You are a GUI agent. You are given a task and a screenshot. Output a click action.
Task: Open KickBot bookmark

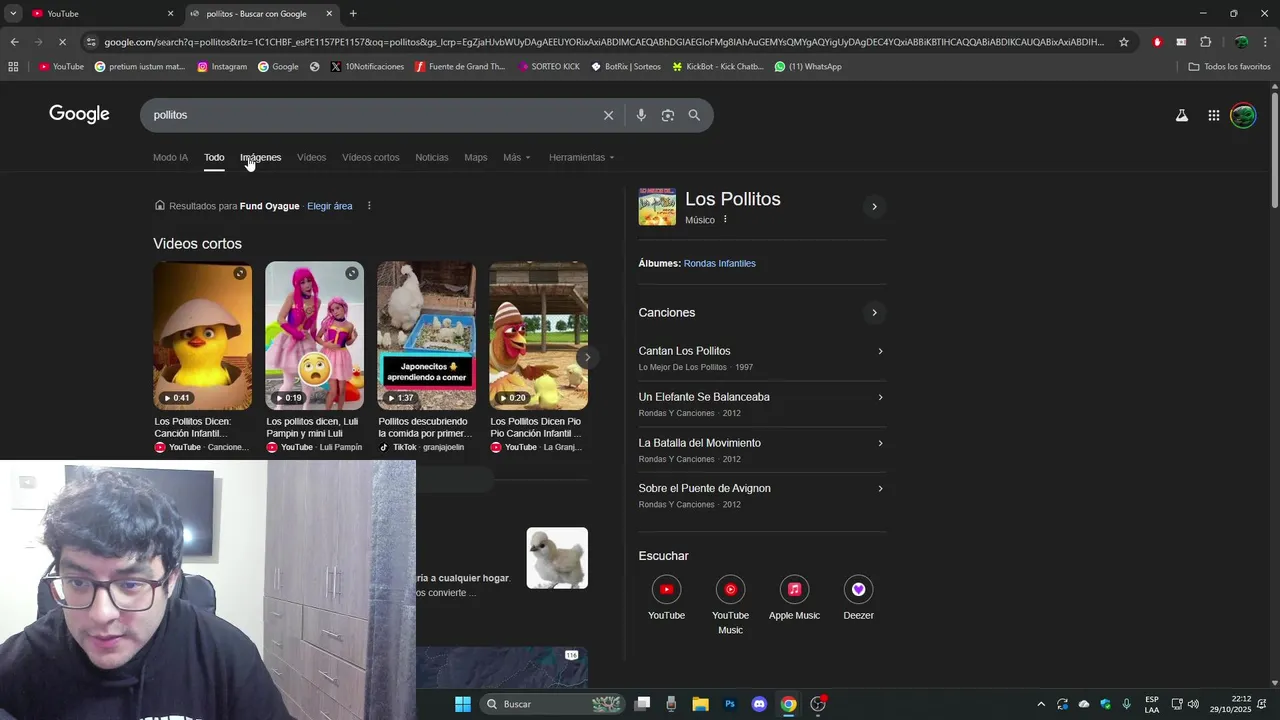(x=718, y=66)
